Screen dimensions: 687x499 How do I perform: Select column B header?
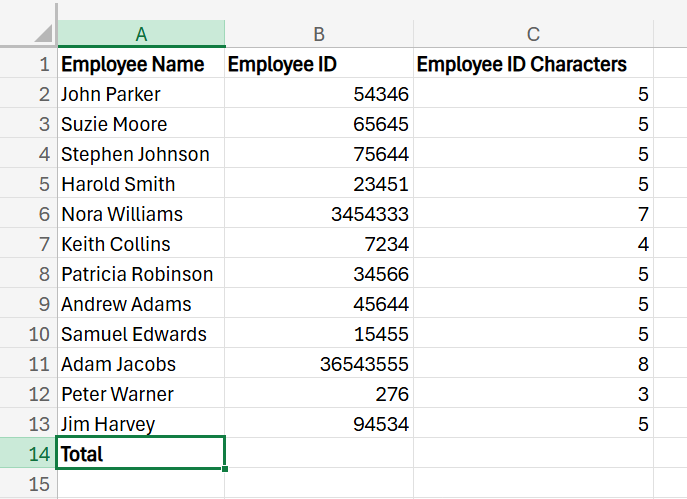pos(319,34)
